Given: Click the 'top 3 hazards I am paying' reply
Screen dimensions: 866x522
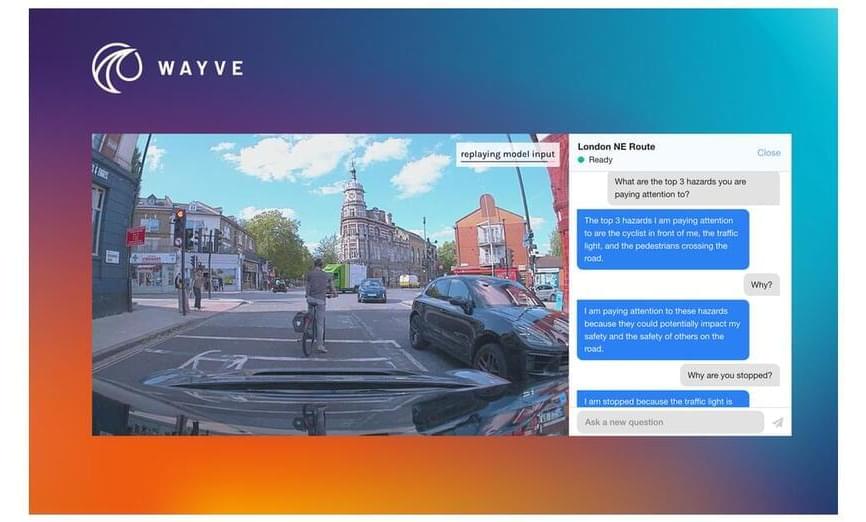Looking at the screenshot, I should click(x=663, y=239).
